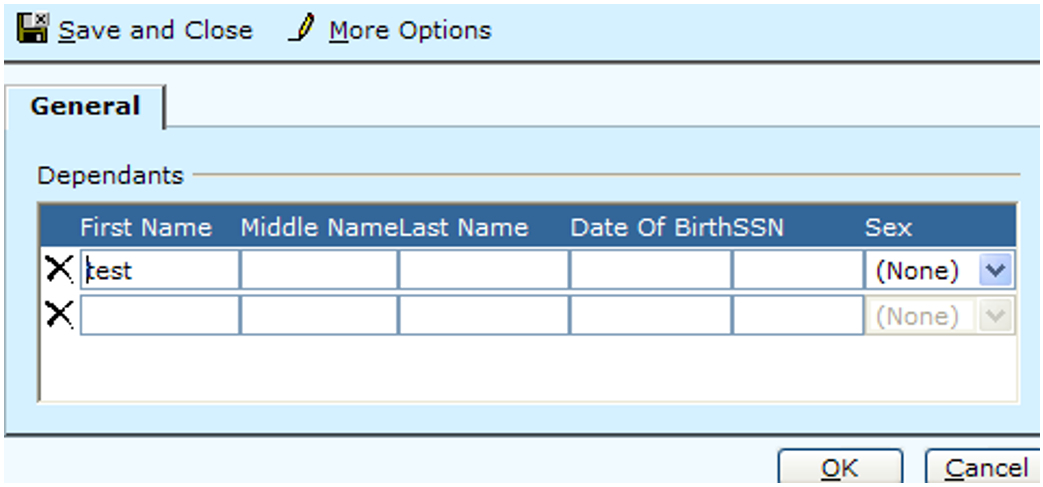The width and height of the screenshot is (1043, 487).
Task: Select Date Of Birth field in first row
Action: coord(650,270)
